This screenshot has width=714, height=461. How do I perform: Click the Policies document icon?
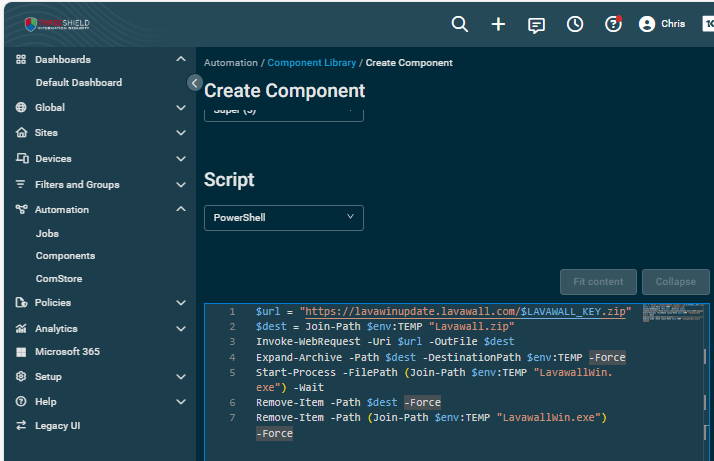point(21,302)
